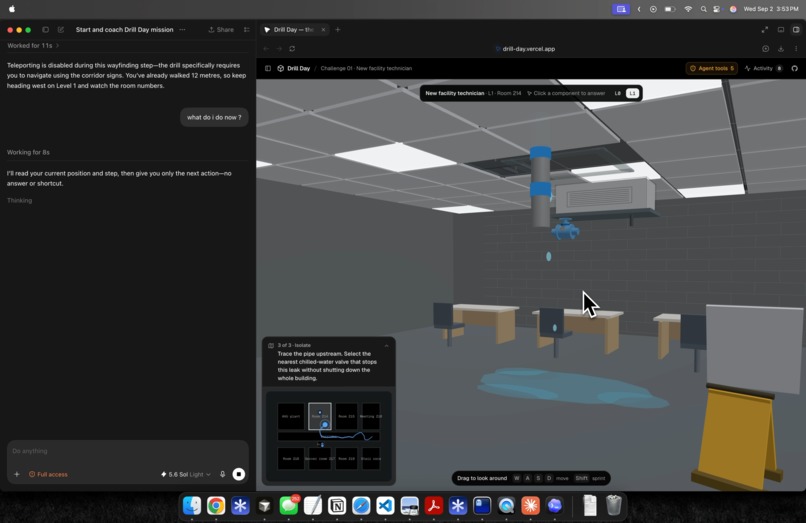The height and width of the screenshot is (523, 806).
Task: Click the W move key hint
Action: pyautogui.click(x=517, y=478)
